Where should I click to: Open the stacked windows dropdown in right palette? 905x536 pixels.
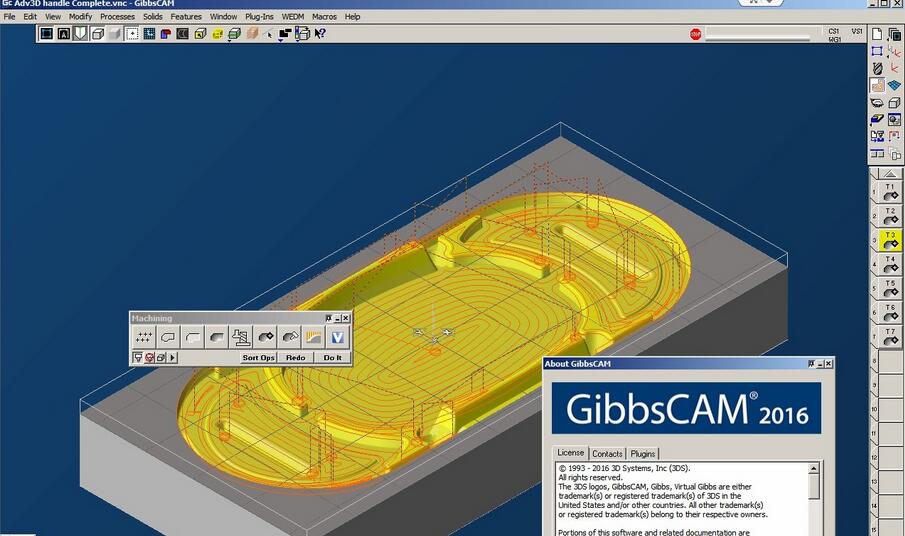894,35
